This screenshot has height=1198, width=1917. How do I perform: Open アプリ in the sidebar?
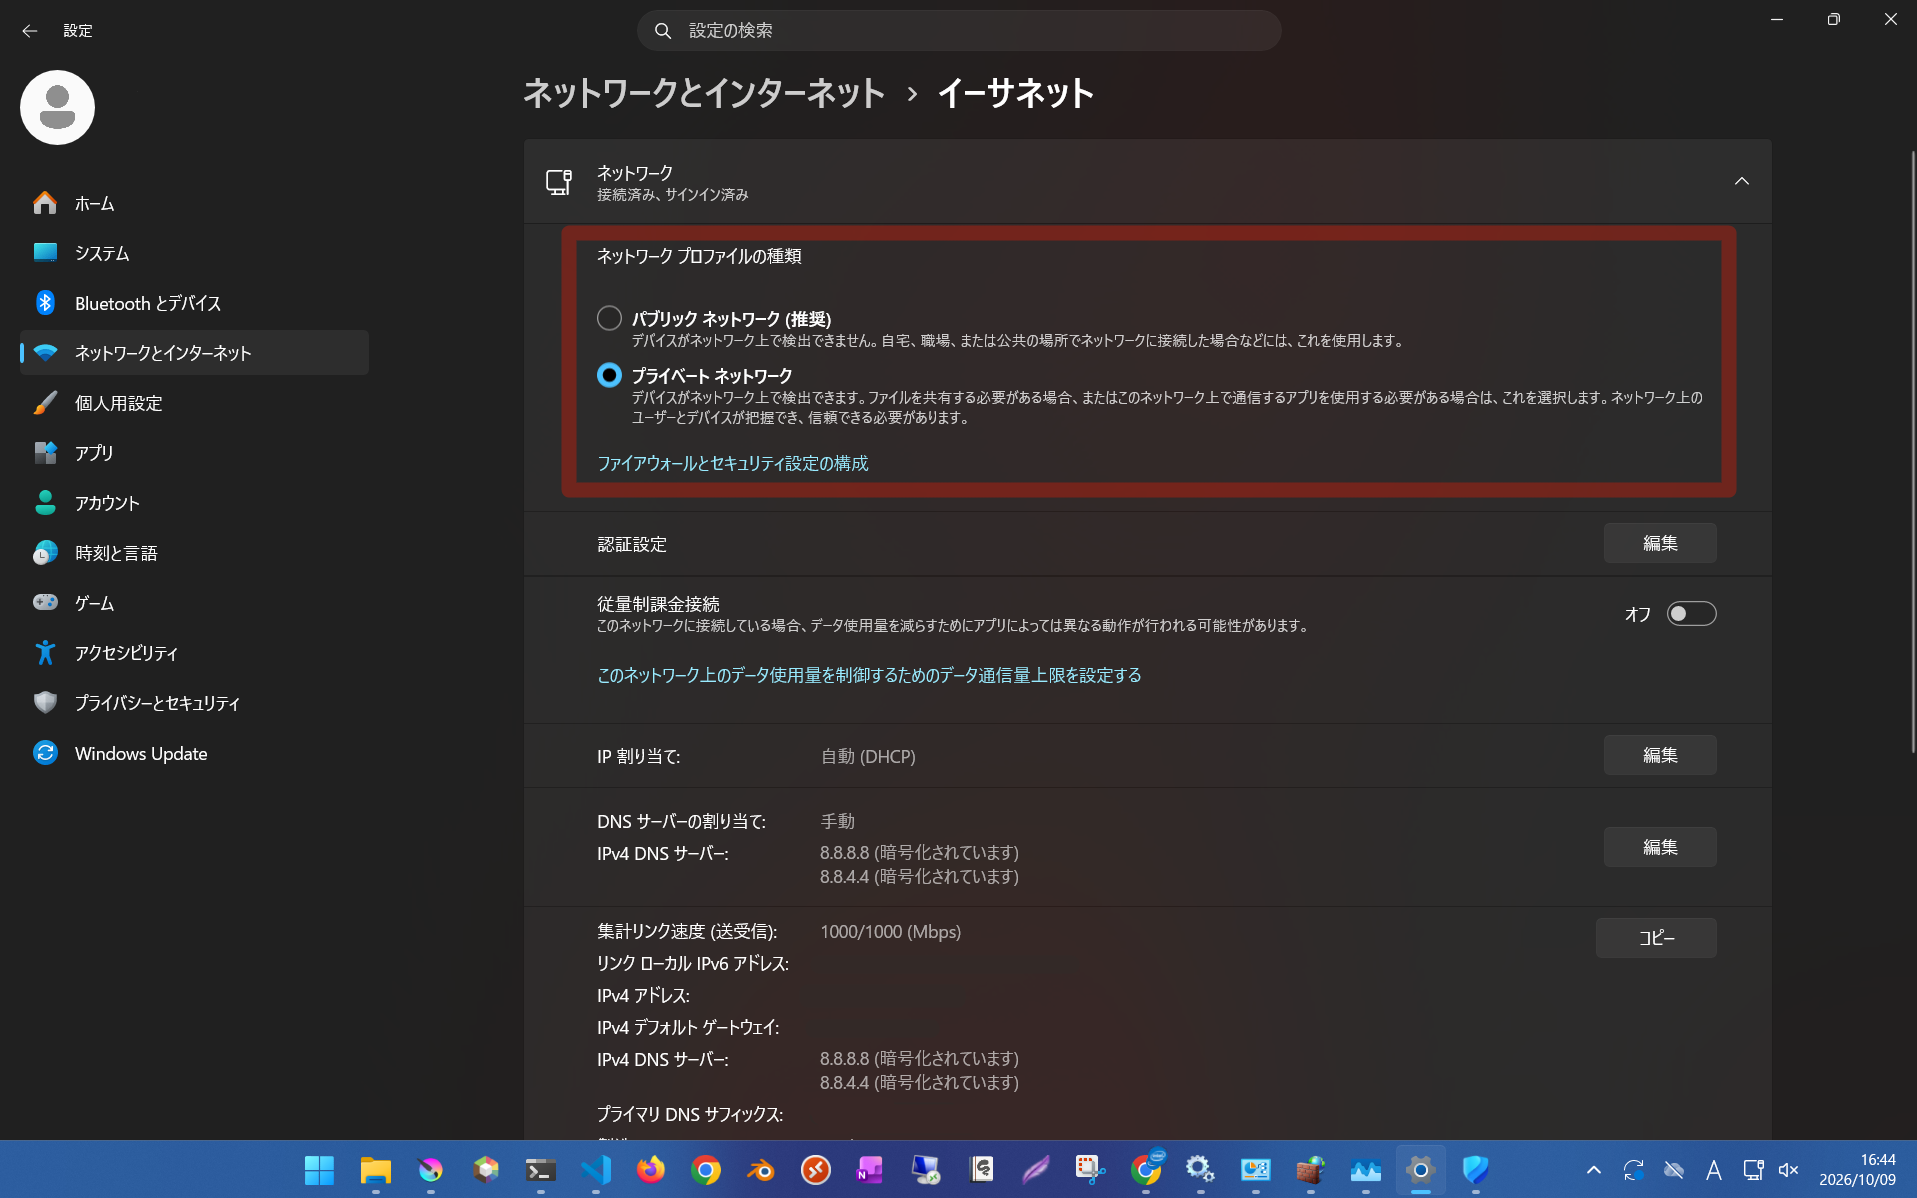[x=194, y=453]
